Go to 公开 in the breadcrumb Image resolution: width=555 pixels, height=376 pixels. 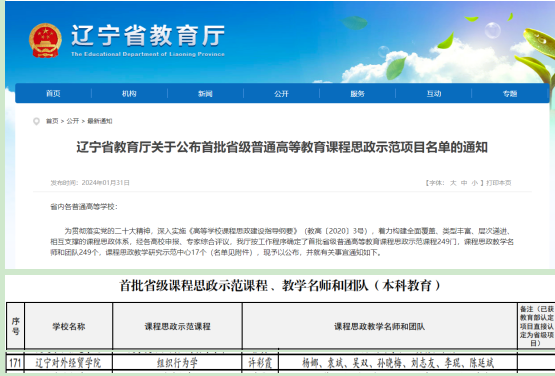[73, 121]
